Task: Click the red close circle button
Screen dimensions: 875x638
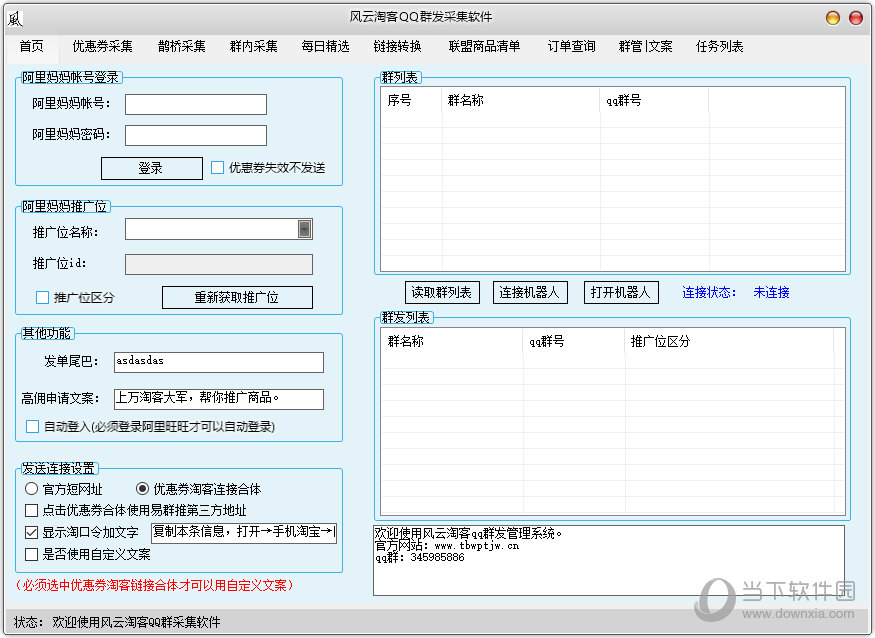Action: (x=855, y=18)
